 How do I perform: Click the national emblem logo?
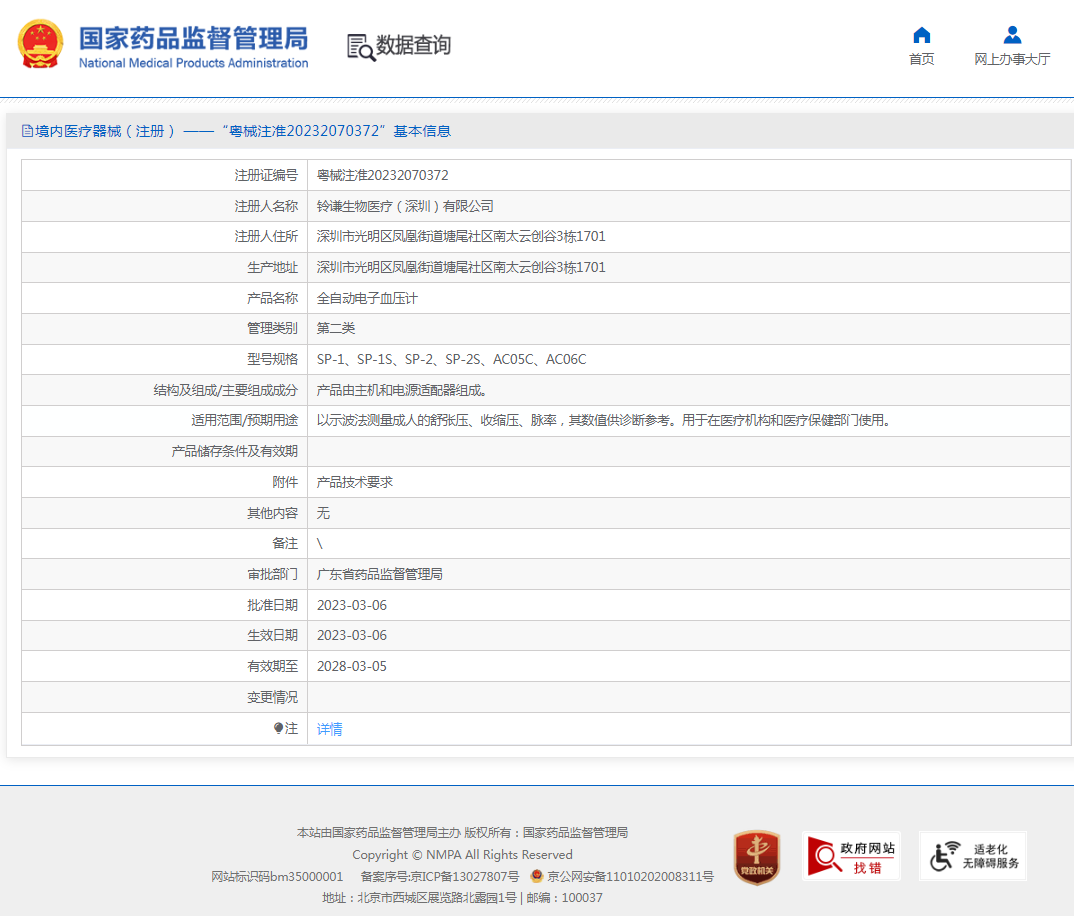[x=41, y=44]
